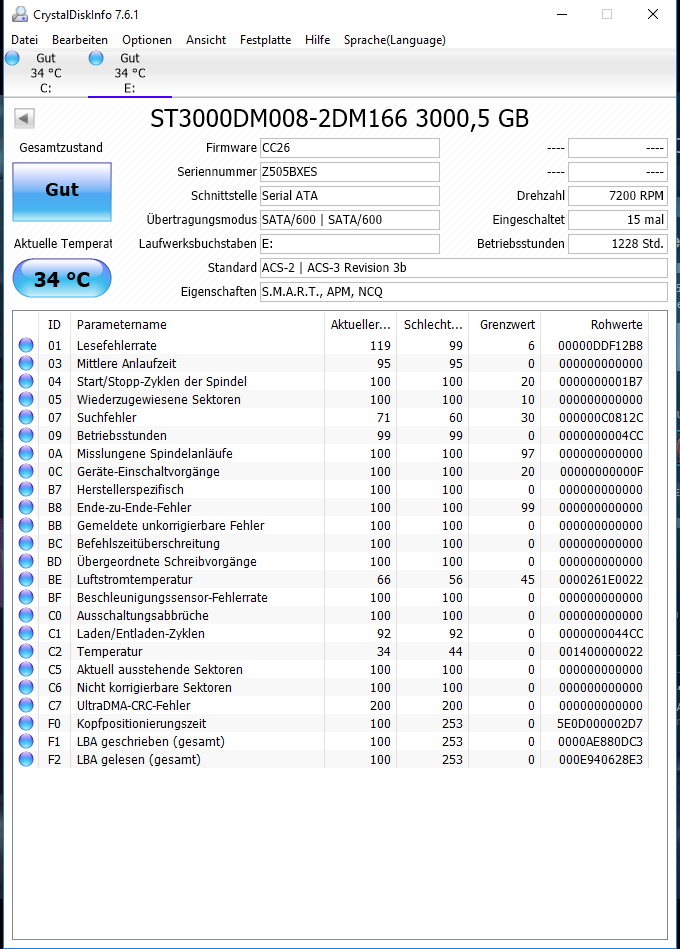
Task: Click the Betriebsstunden value 1228 Std.
Action: [618, 244]
